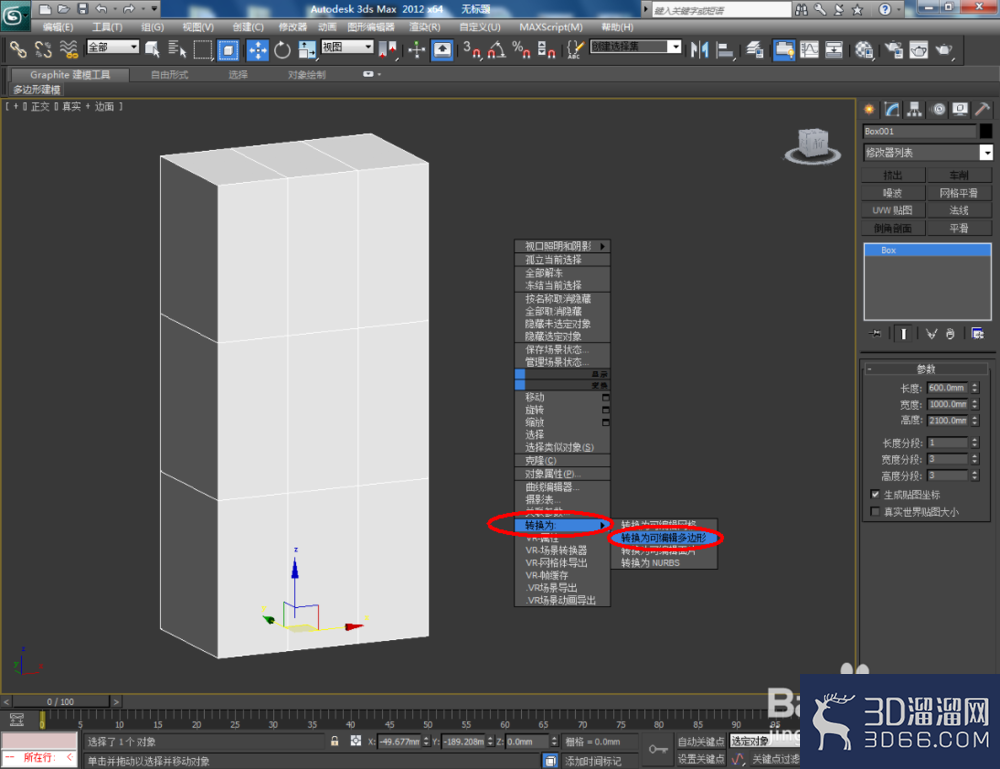Image resolution: width=1000 pixels, height=769 pixels.
Task: Open the application logo menu
Action: [x=14, y=15]
